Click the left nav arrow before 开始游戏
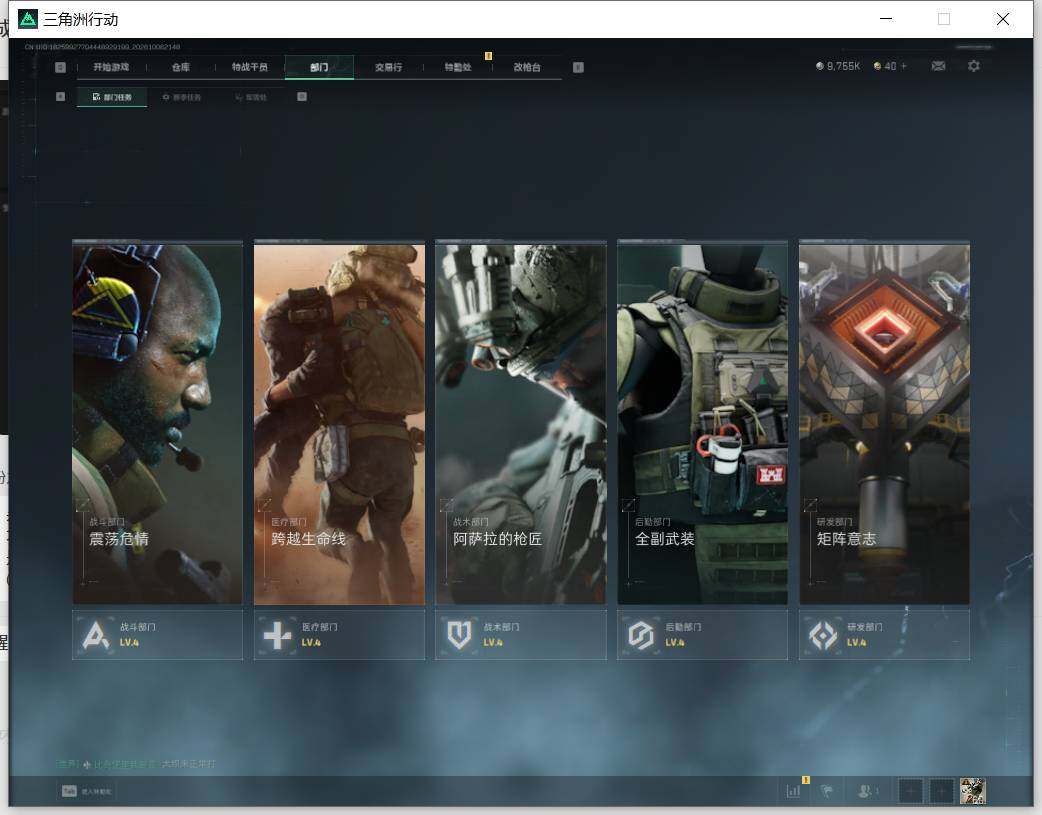The width and height of the screenshot is (1042, 815). pos(60,67)
